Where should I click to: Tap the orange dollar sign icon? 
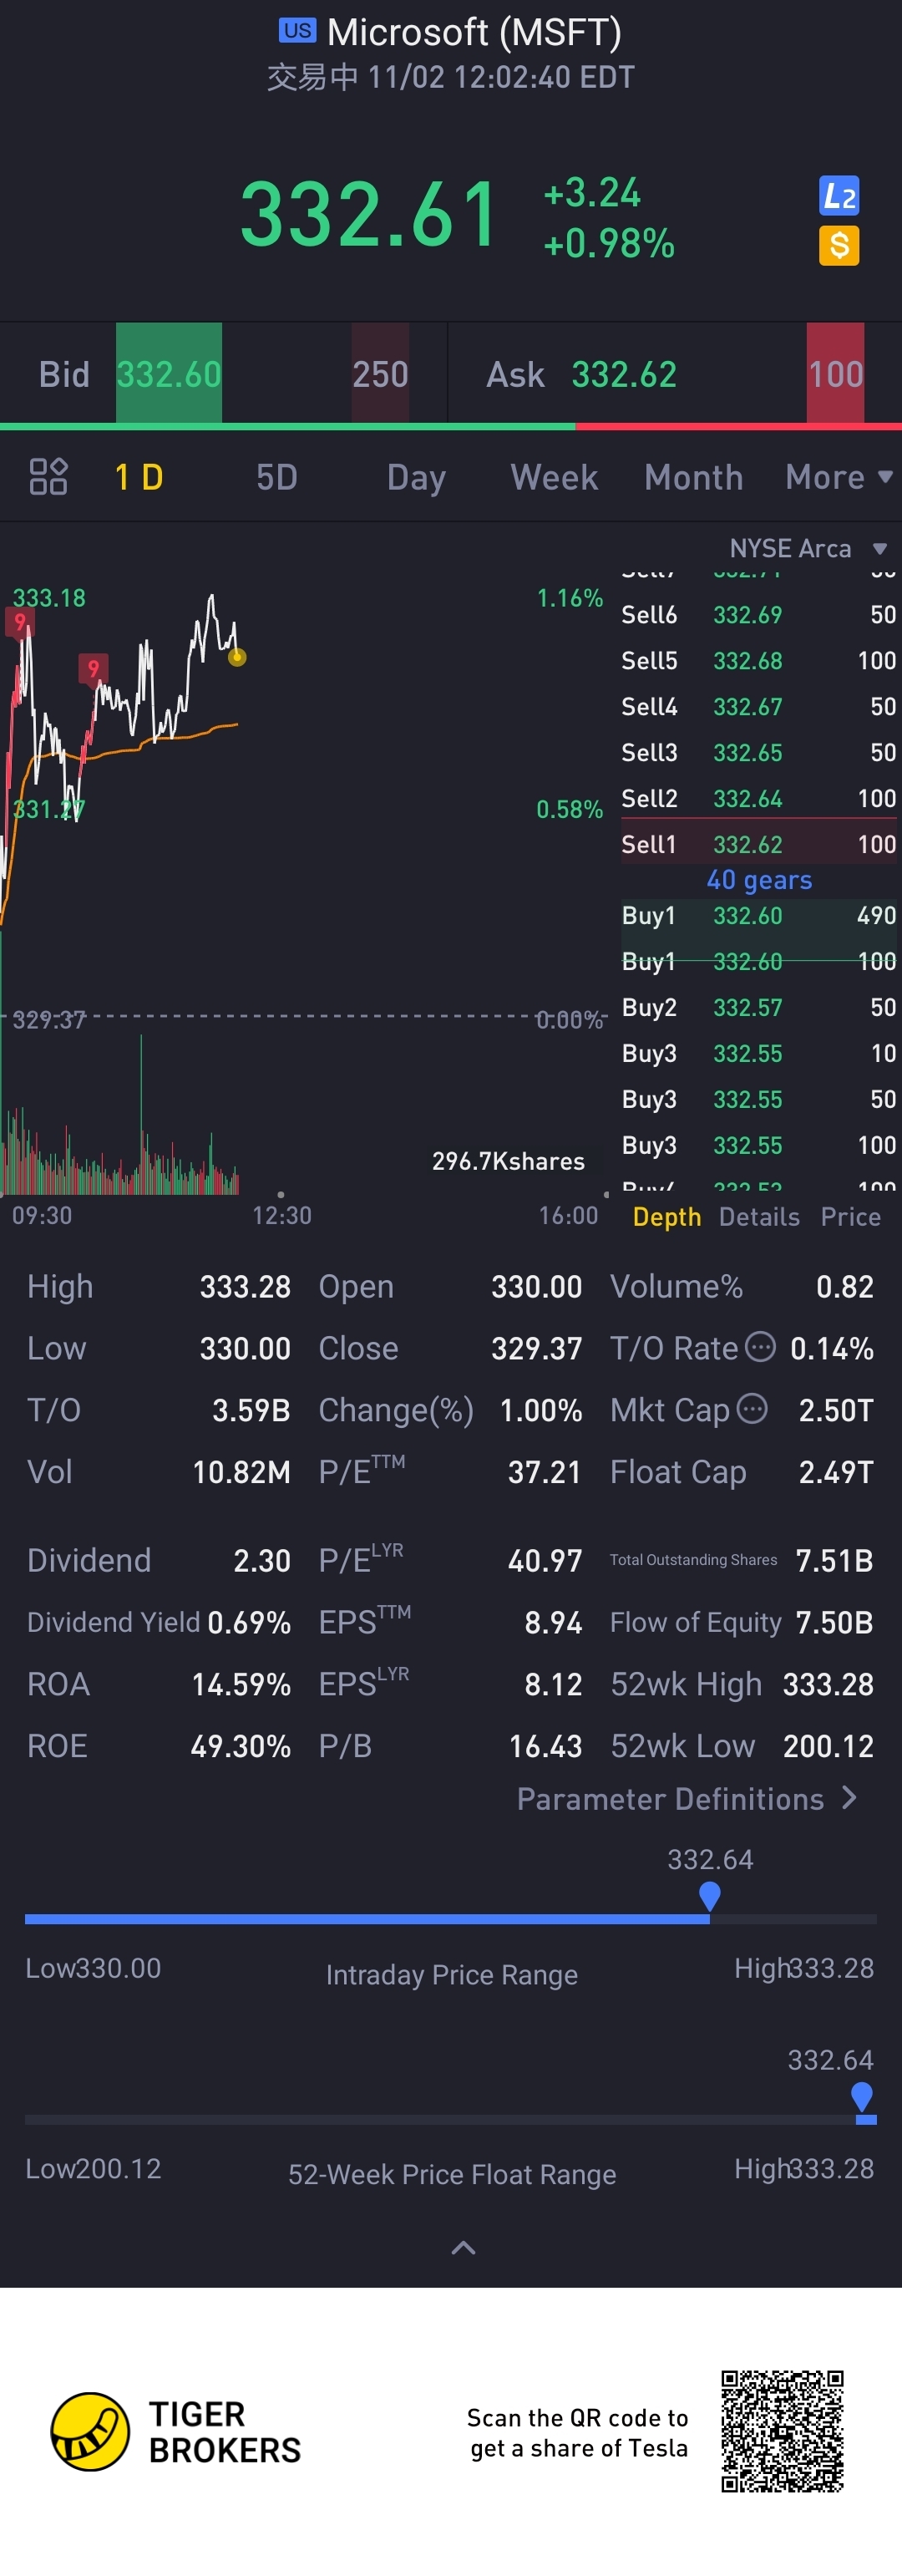(839, 245)
